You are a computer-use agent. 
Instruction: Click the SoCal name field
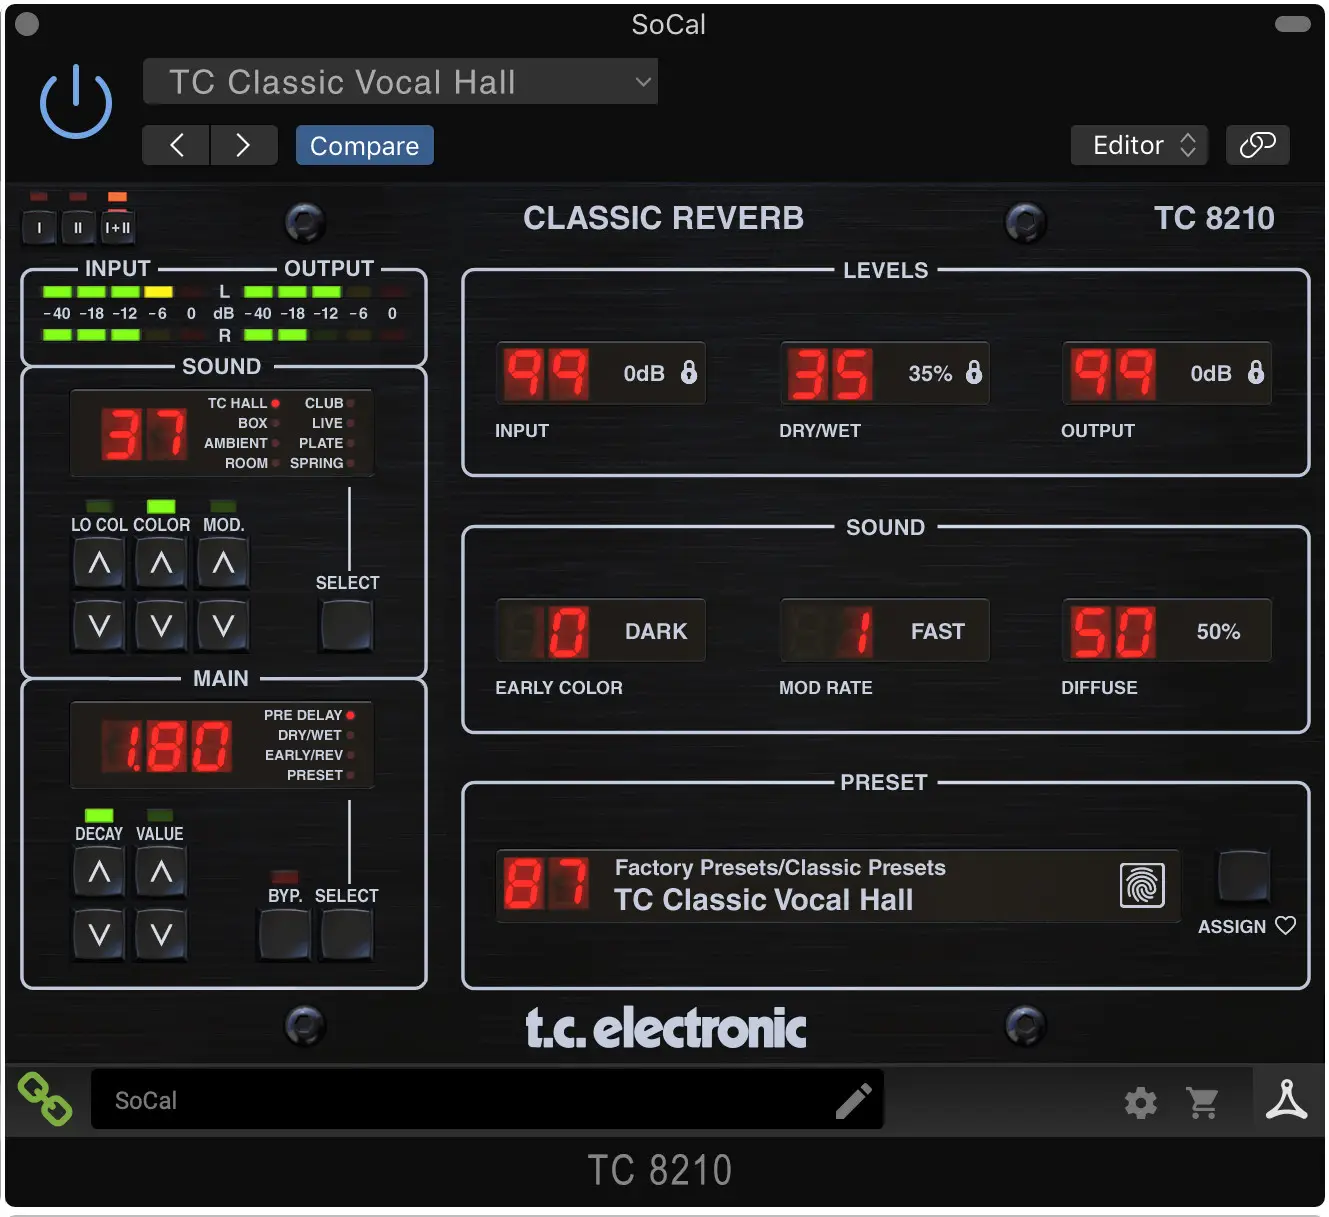tap(487, 1100)
